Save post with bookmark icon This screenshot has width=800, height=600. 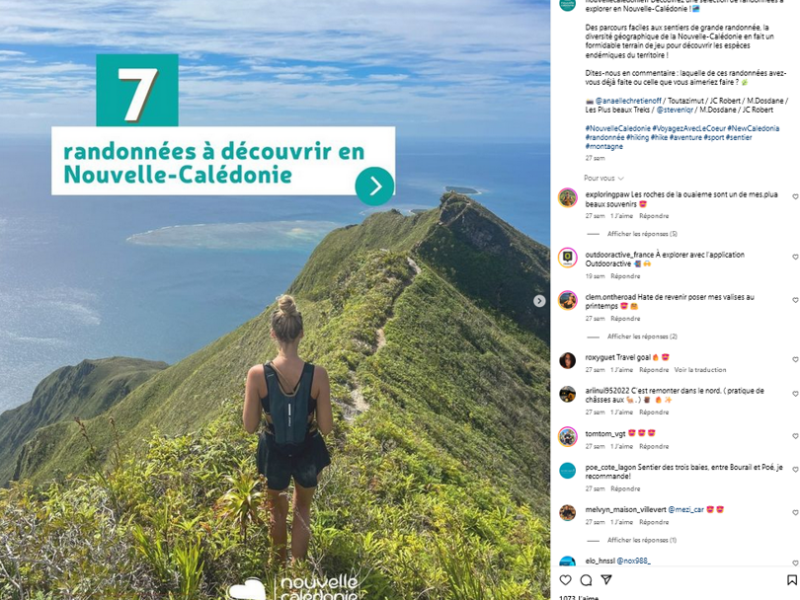pyautogui.click(x=792, y=580)
